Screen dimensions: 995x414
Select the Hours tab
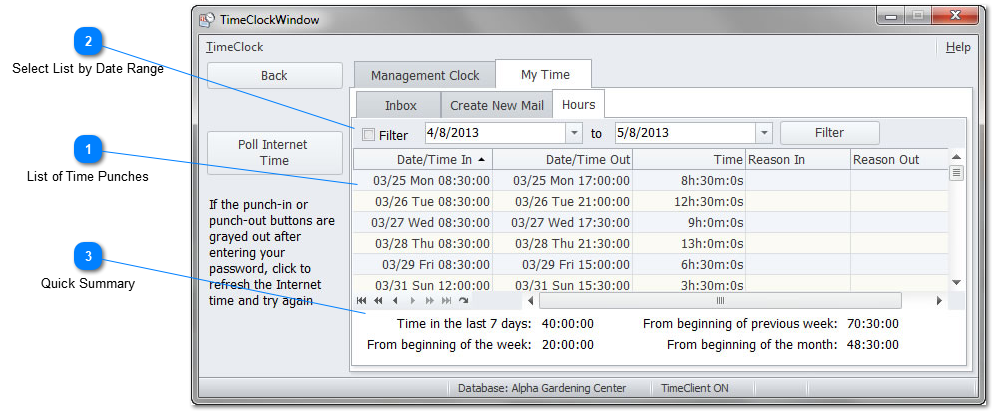point(578,104)
